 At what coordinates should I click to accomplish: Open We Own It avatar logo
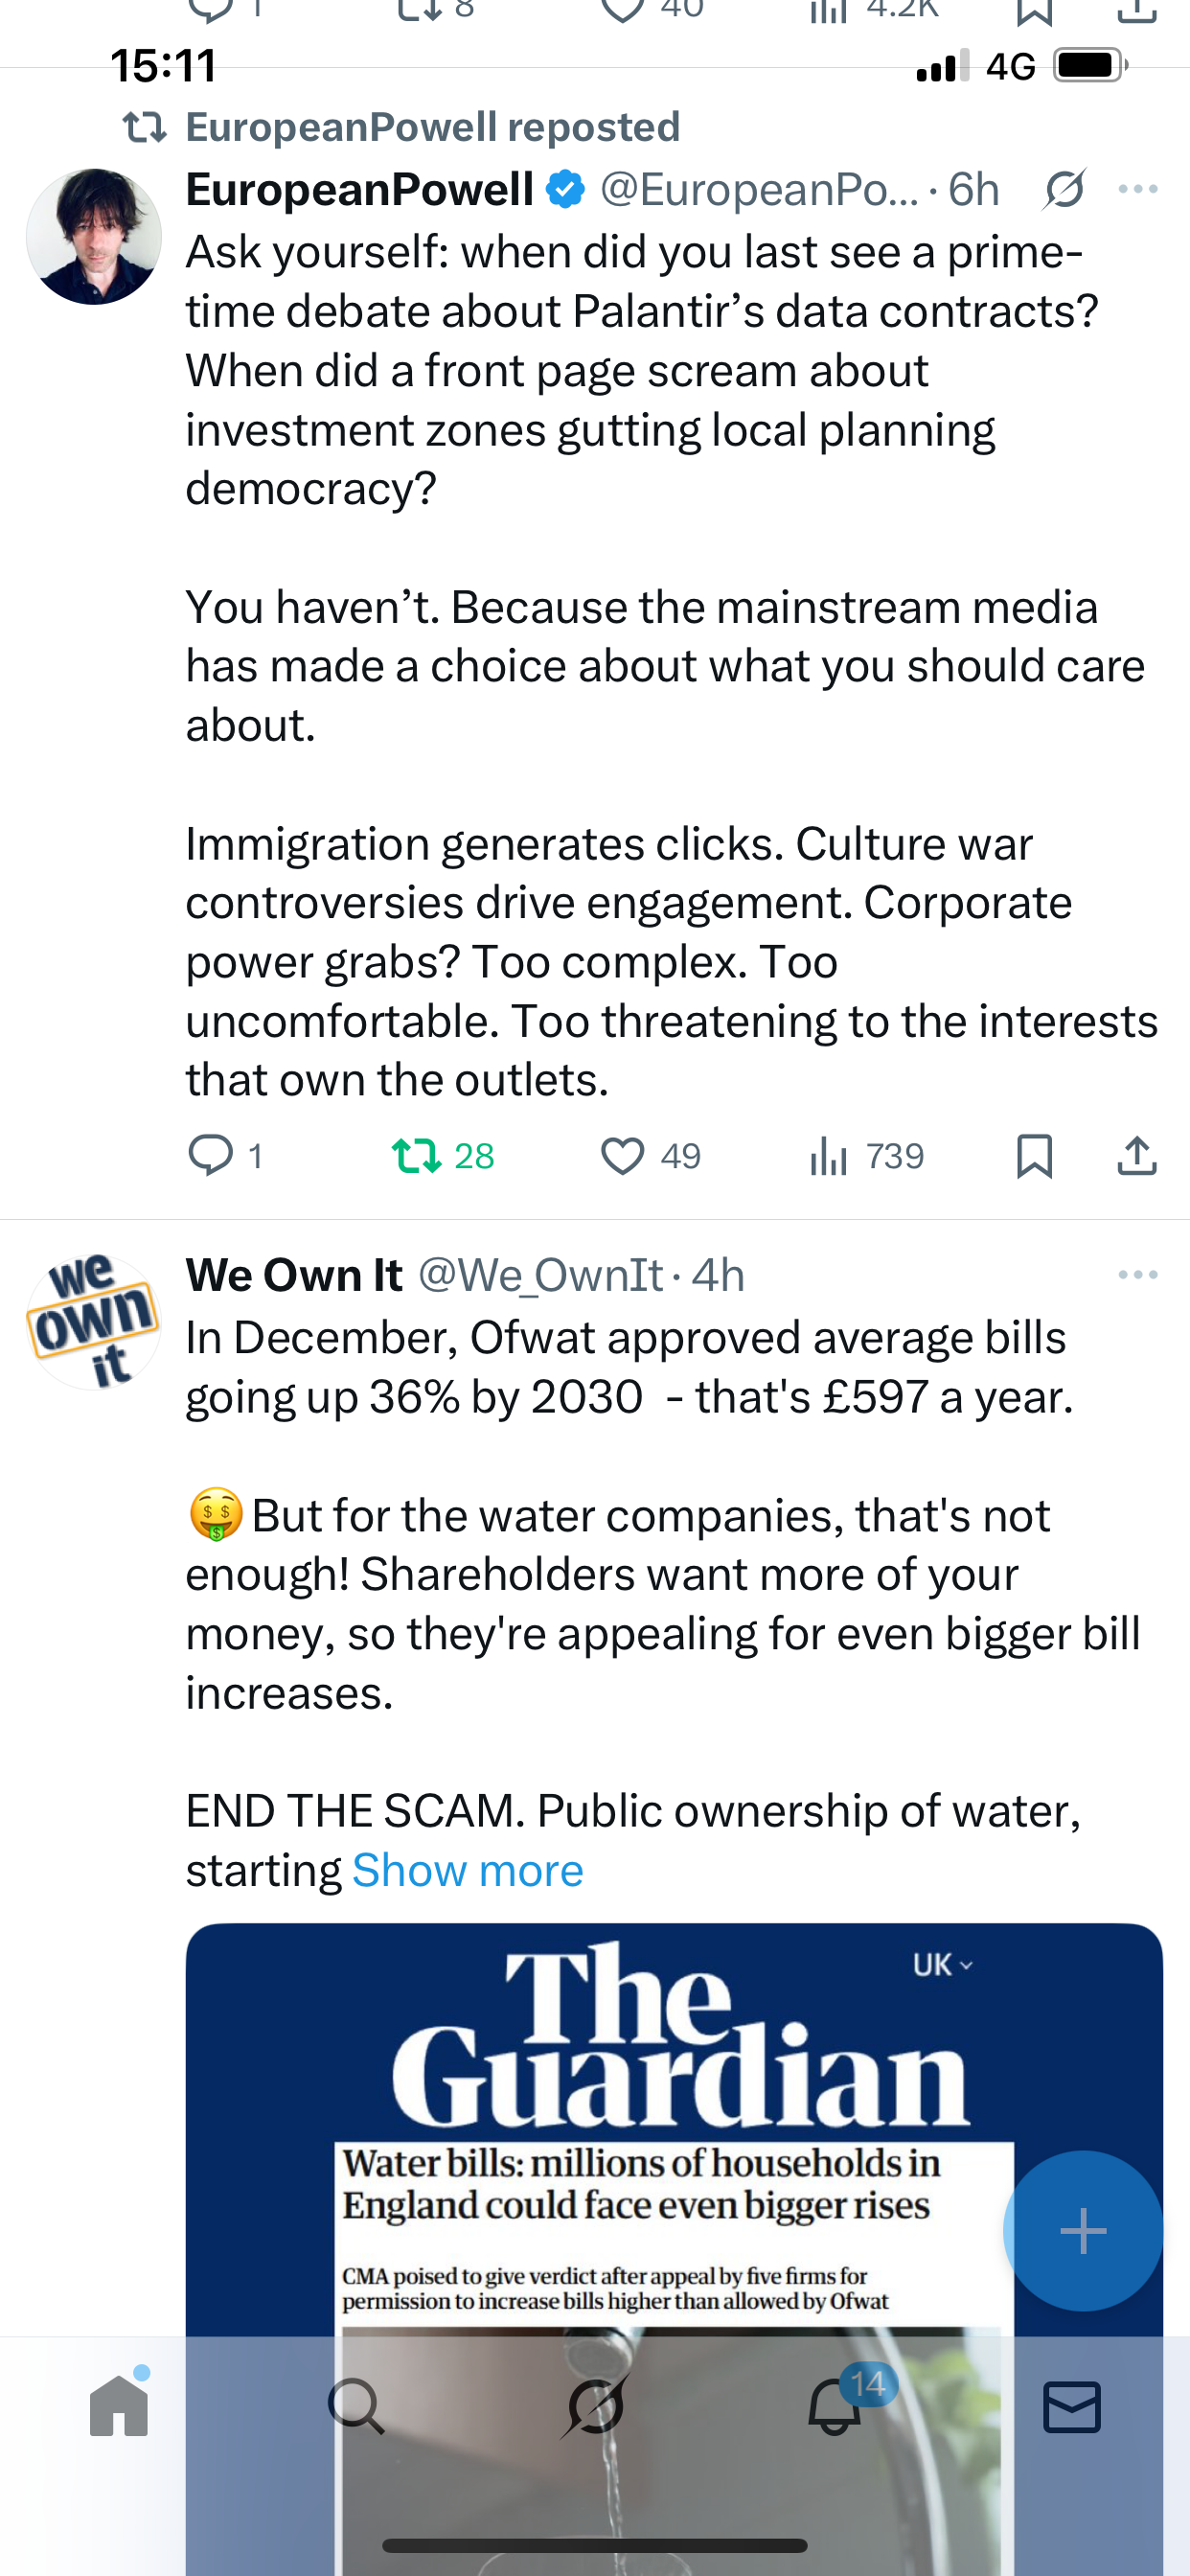(94, 1322)
